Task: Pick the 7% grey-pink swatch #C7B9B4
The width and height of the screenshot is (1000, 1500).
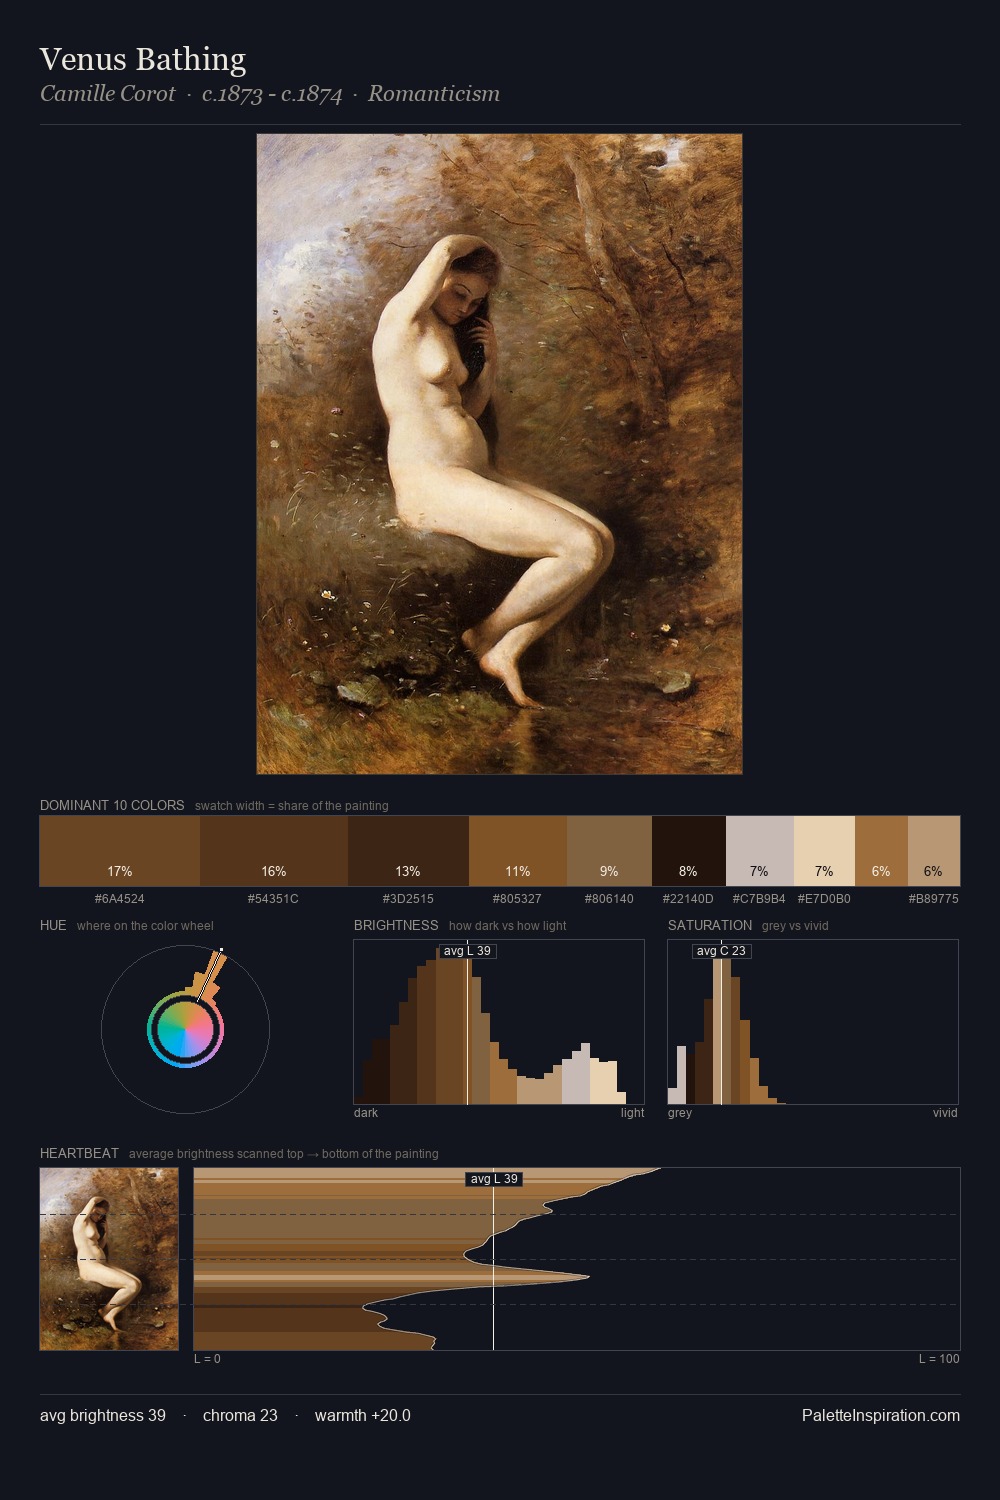Action: [760, 851]
